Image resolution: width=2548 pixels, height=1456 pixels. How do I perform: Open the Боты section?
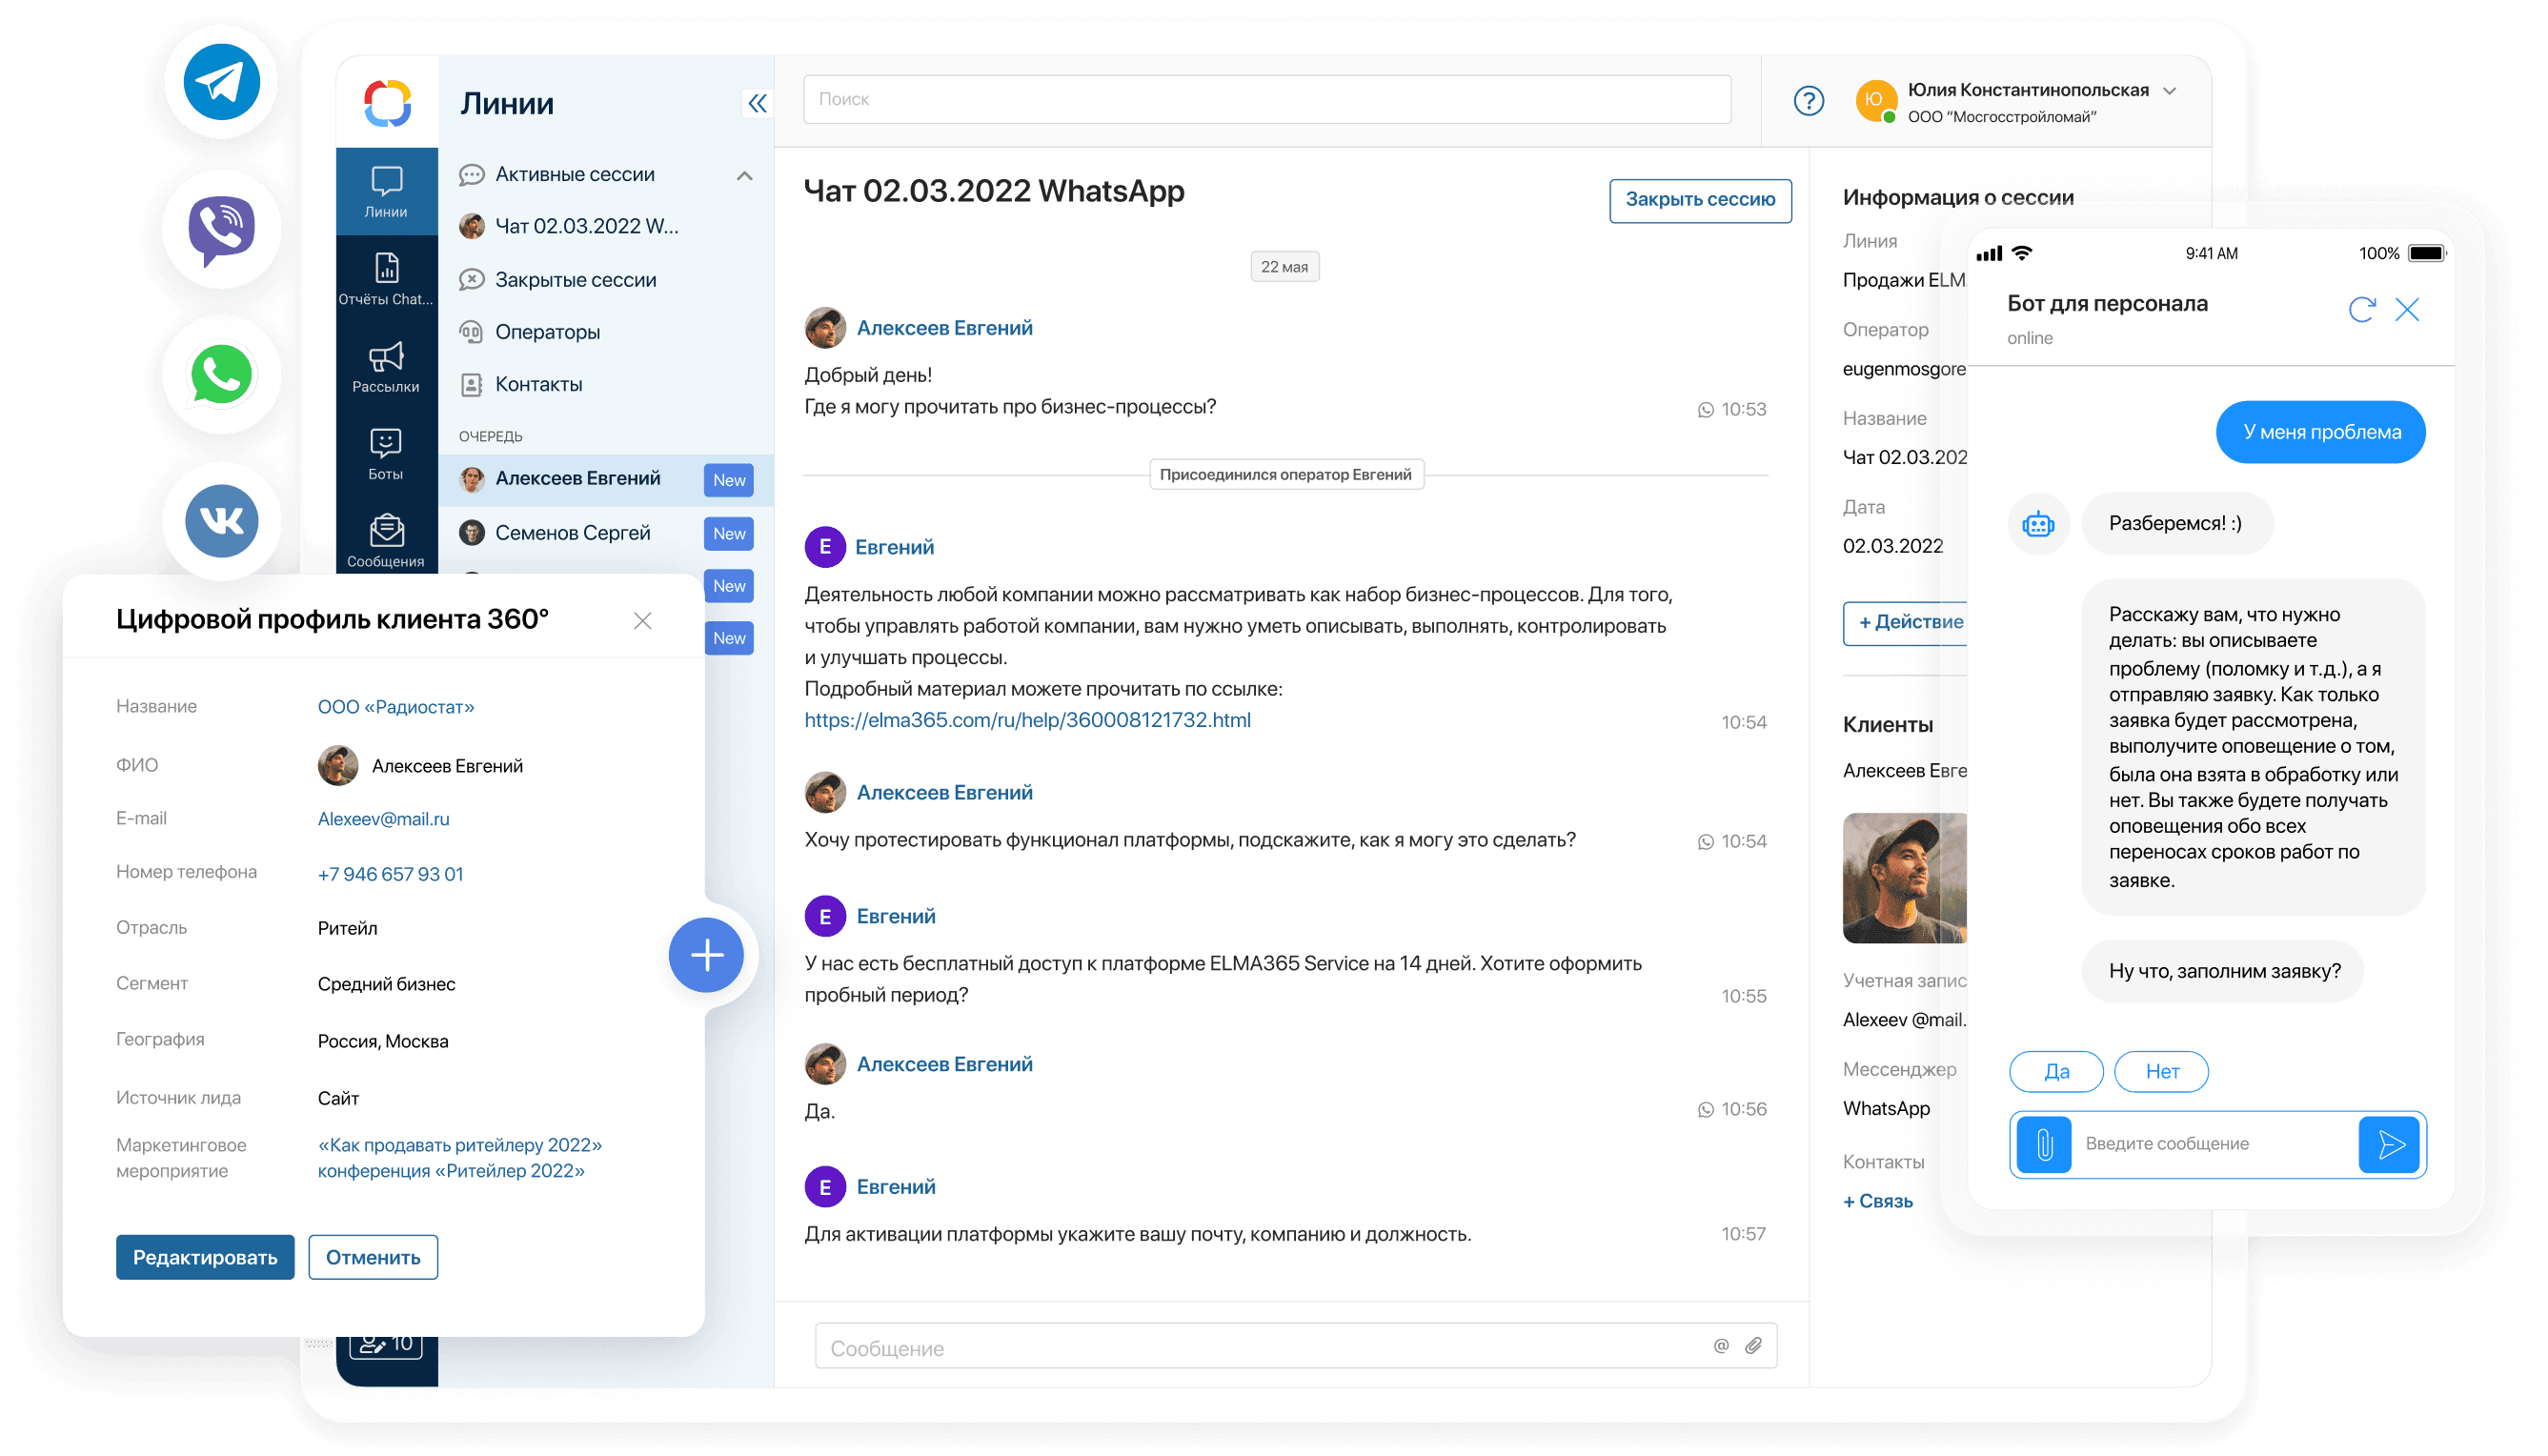point(386,452)
